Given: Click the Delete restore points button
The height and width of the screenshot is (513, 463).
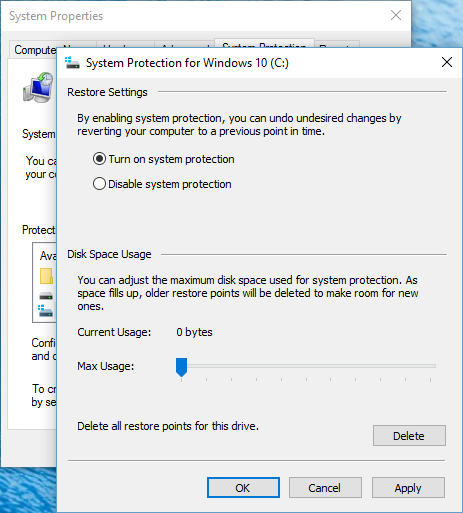Looking at the screenshot, I should pos(409,435).
